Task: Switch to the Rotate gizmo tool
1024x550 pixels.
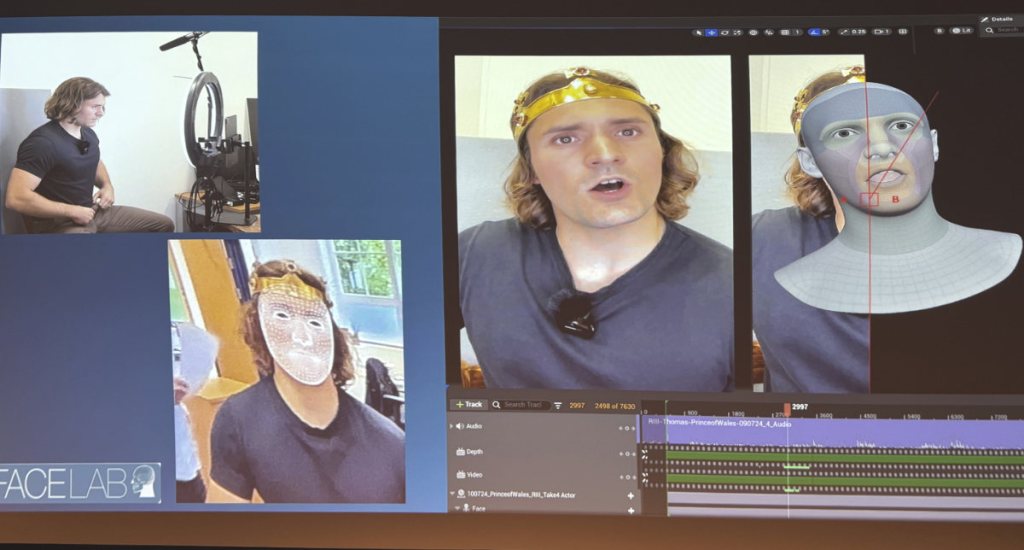Action: 724,32
